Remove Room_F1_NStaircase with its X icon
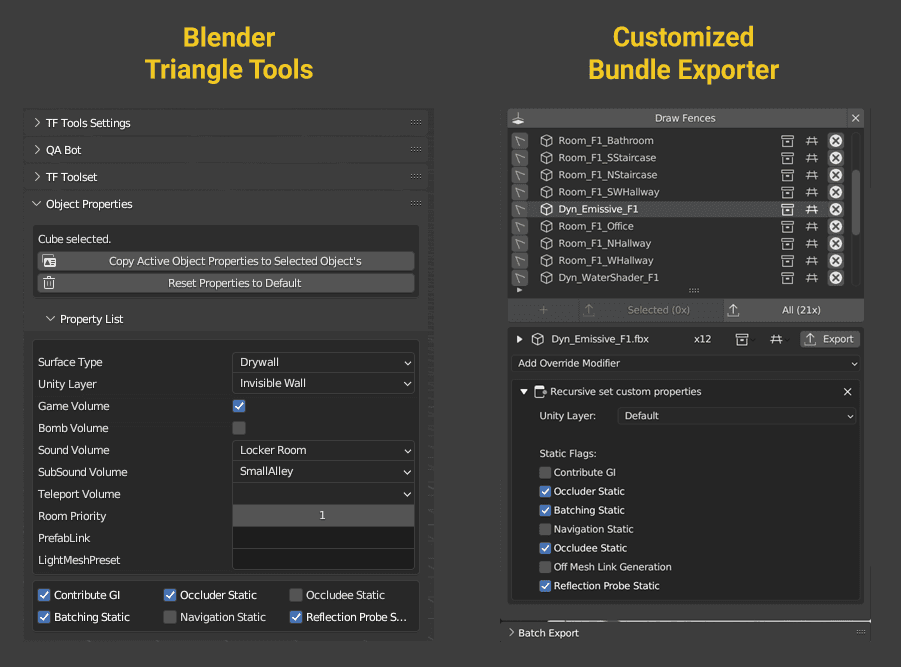This screenshot has width=901, height=667. [x=835, y=175]
